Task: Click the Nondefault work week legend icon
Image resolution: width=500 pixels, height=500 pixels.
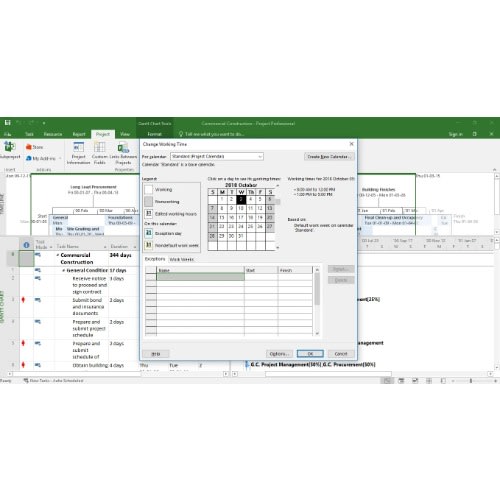Action: click(149, 245)
